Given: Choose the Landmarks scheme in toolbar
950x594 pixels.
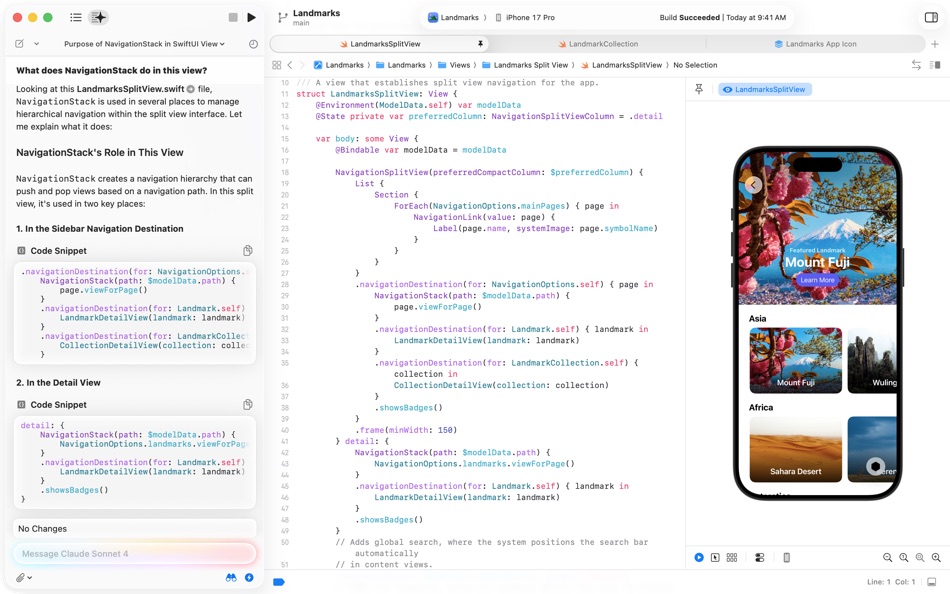Looking at the screenshot, I should click(x=453, y=18).
